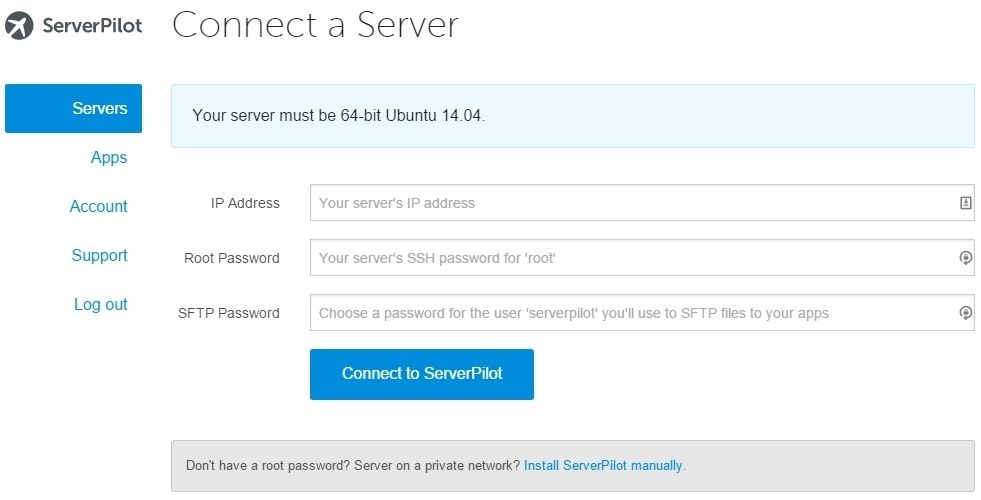
Task: Click the ServerPilot airplane logo icon
Action: click(x=19, y=26)
